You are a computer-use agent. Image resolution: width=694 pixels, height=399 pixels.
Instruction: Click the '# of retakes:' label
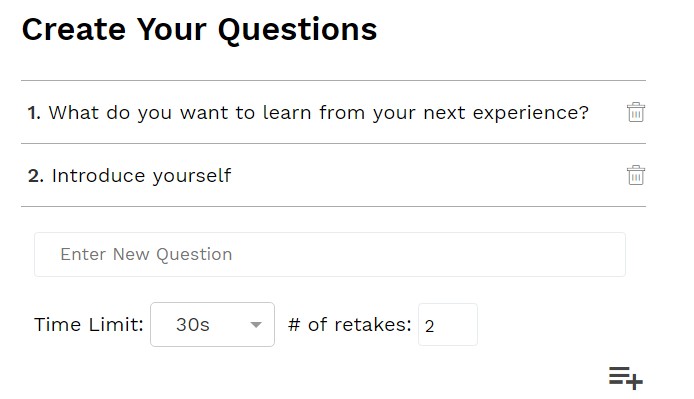coord(350,325)
